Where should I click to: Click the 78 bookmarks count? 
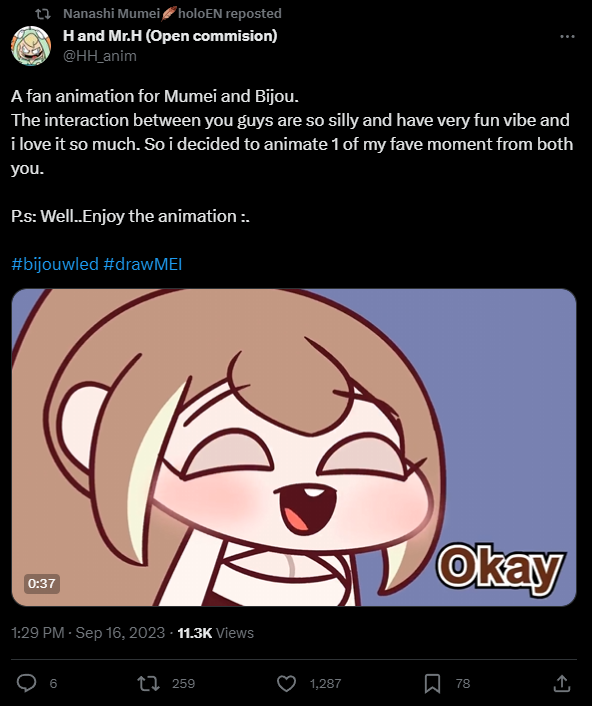tap(463, 683)
